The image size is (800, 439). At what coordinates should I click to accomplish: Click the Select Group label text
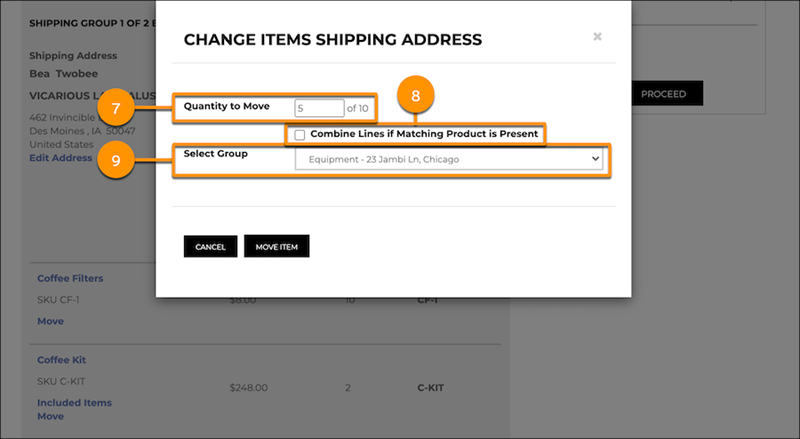tap(216, 154)
